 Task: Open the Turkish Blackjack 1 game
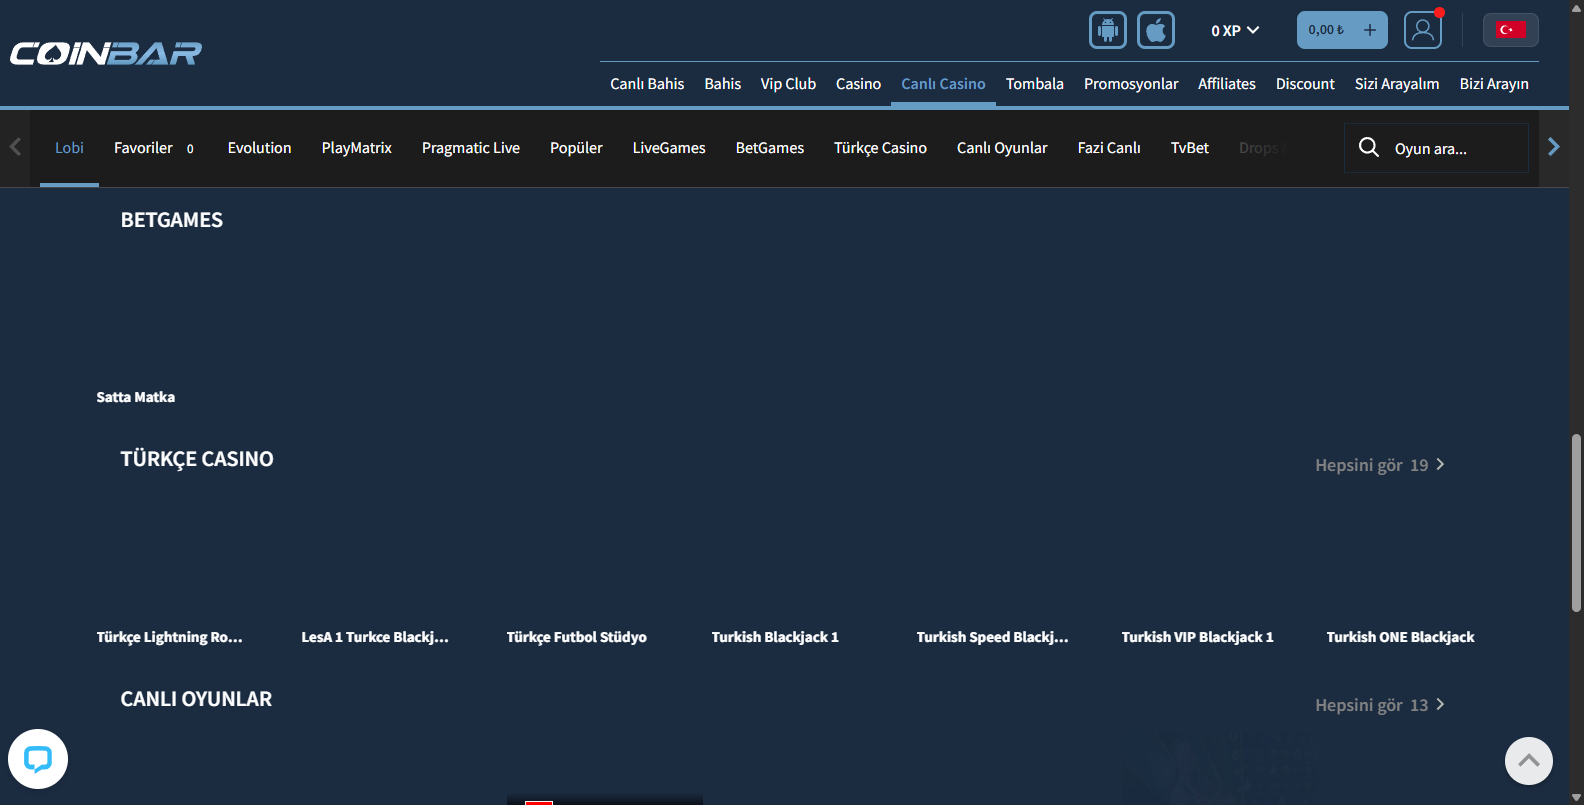[x=775, y=637]
